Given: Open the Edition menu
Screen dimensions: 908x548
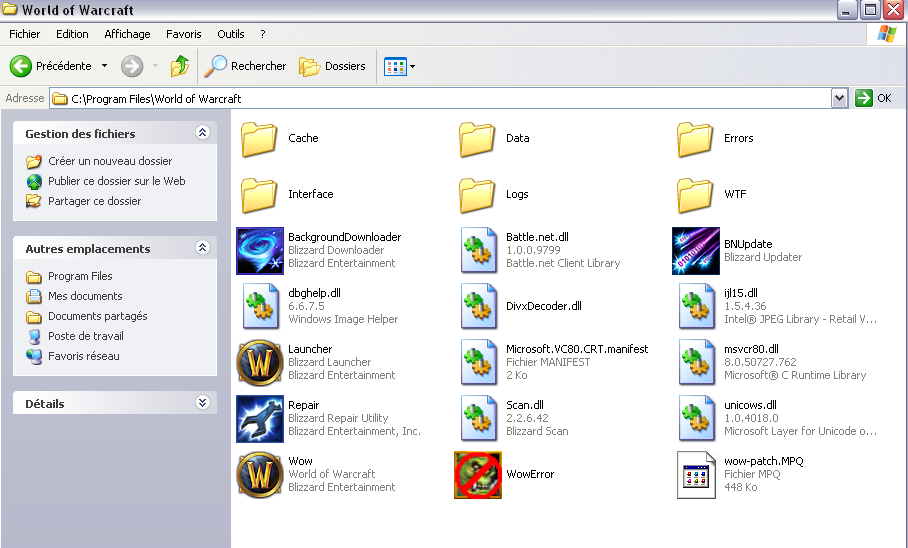Looking at the screenshot, I should (72, 34).
